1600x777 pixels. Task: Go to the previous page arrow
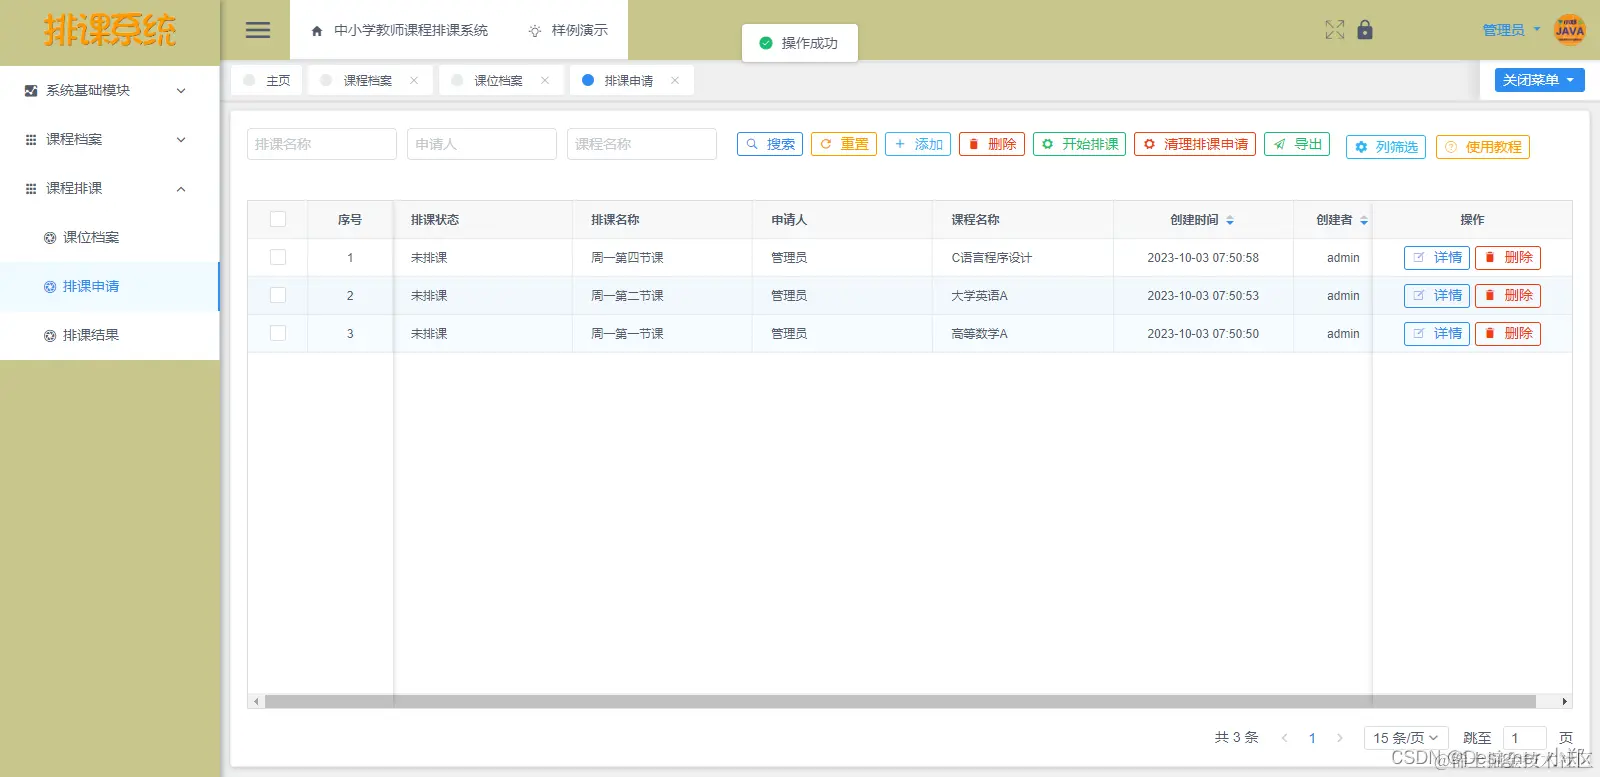coord(1284,738)
